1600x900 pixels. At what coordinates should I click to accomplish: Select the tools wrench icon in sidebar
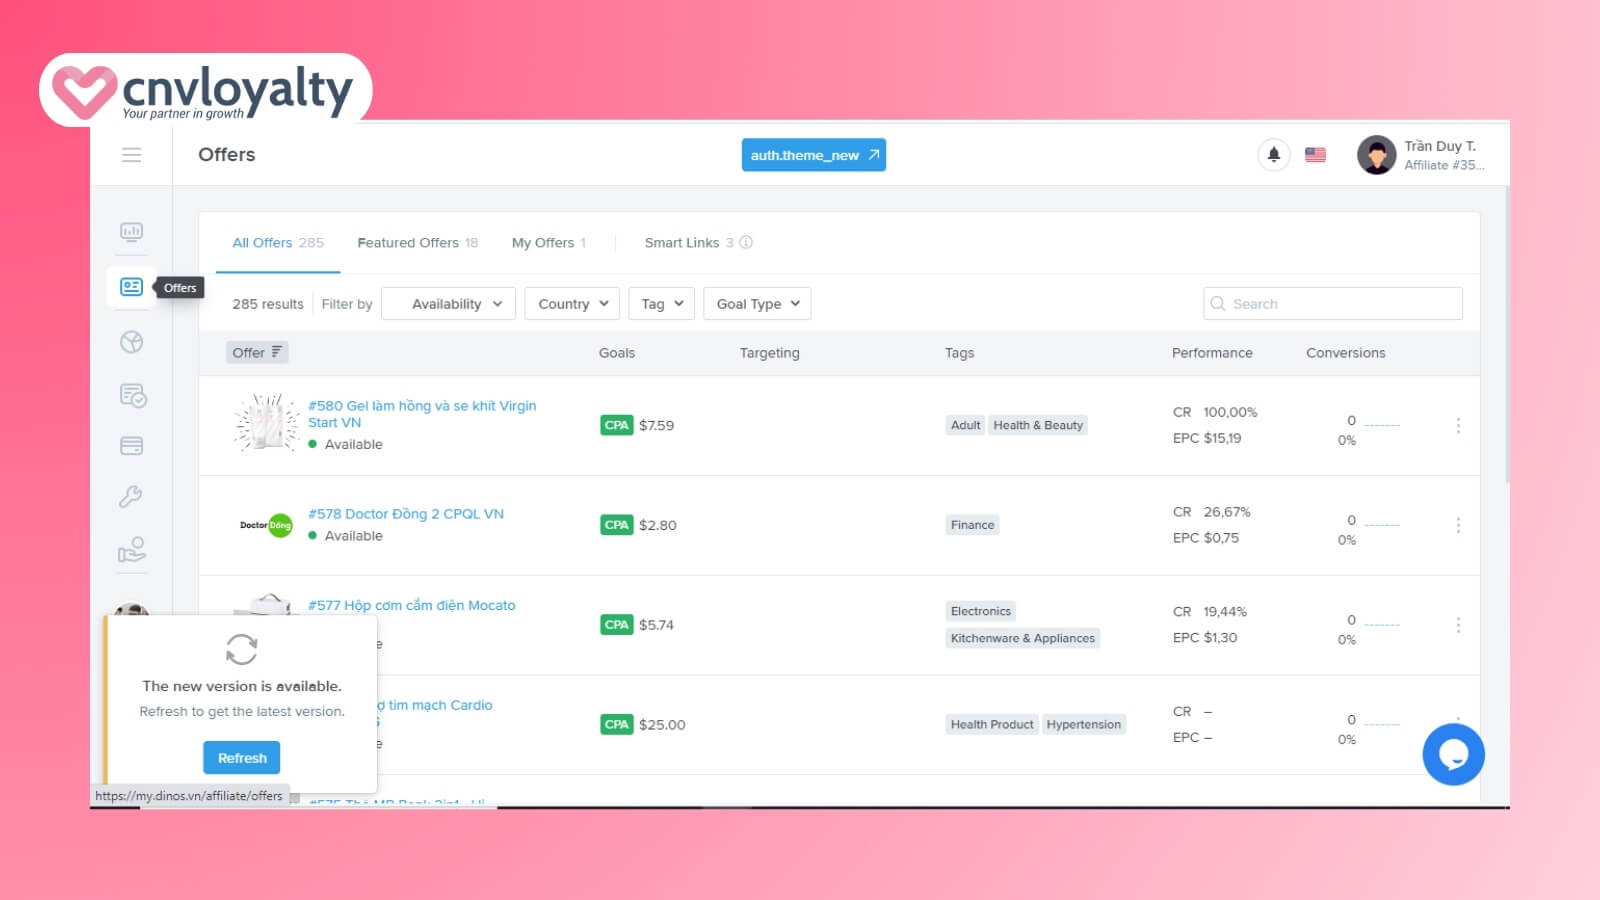click(131, 497)
